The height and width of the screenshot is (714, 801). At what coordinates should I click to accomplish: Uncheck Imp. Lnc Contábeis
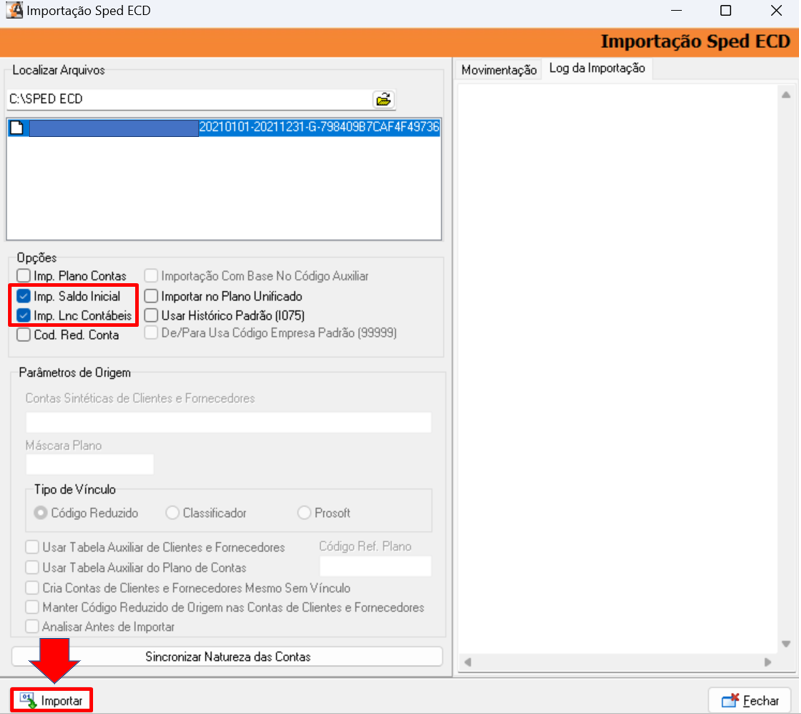tap(23, 316)
